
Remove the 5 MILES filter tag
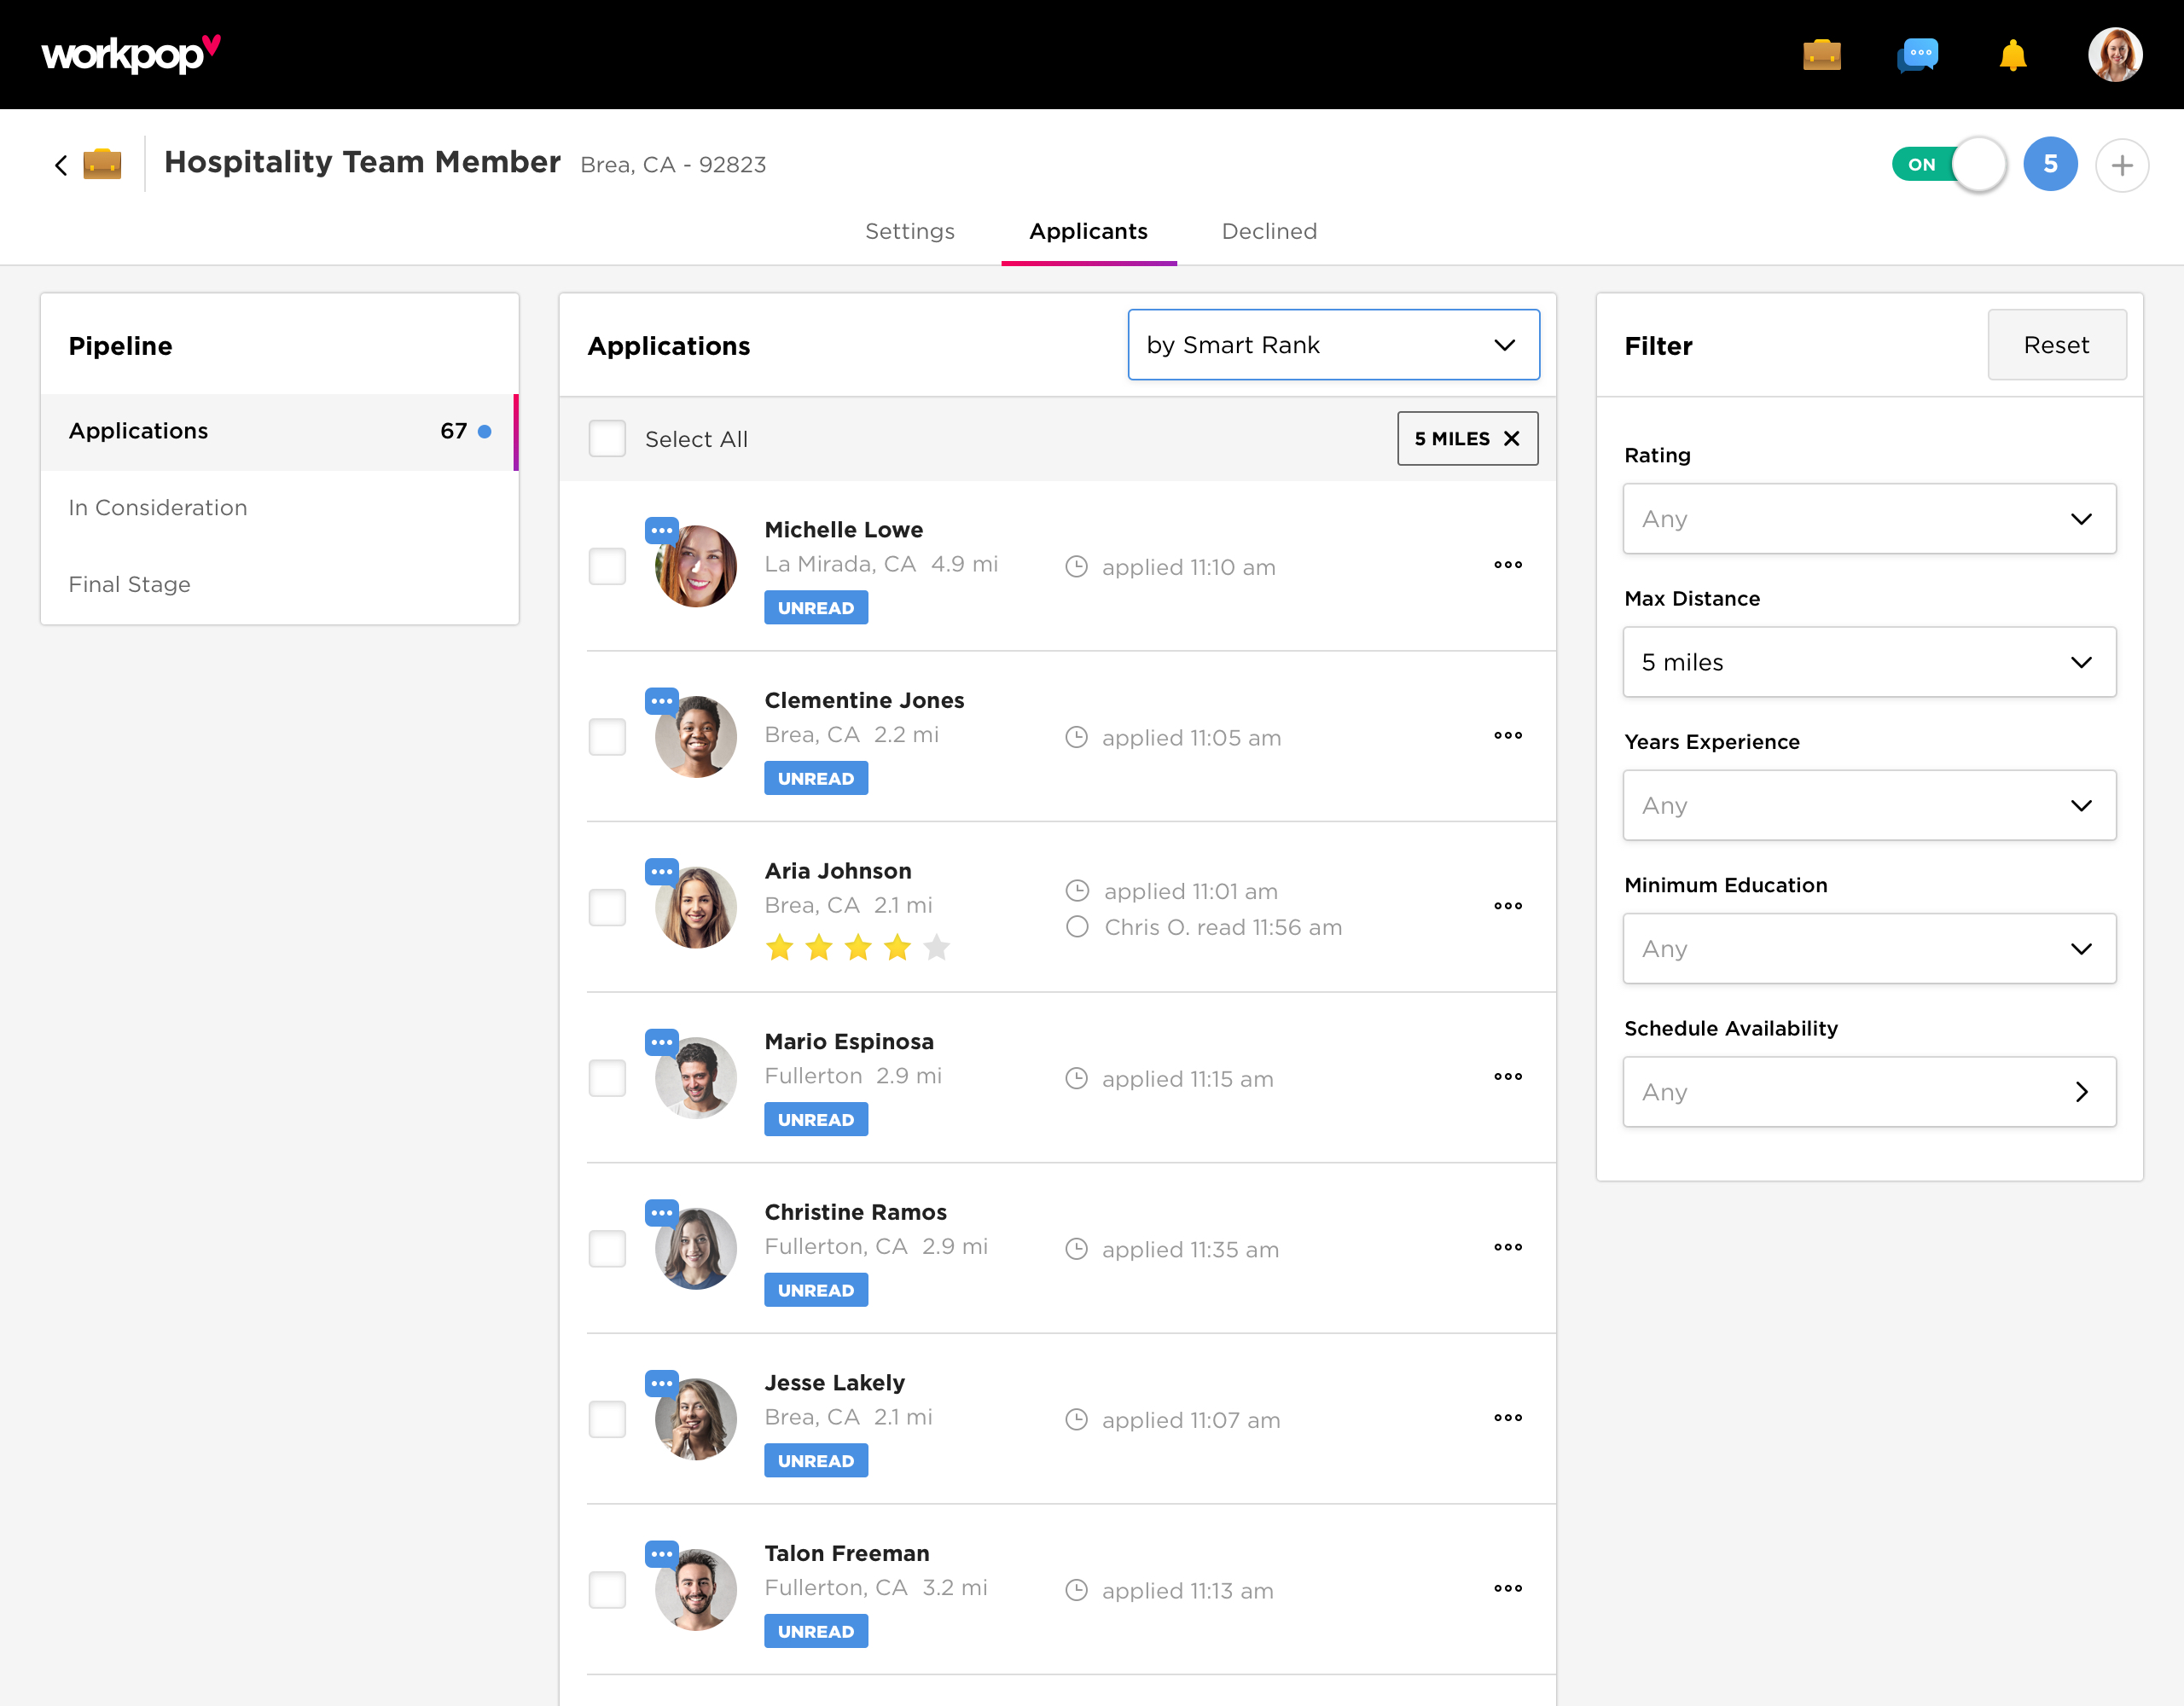point(1511,439)
